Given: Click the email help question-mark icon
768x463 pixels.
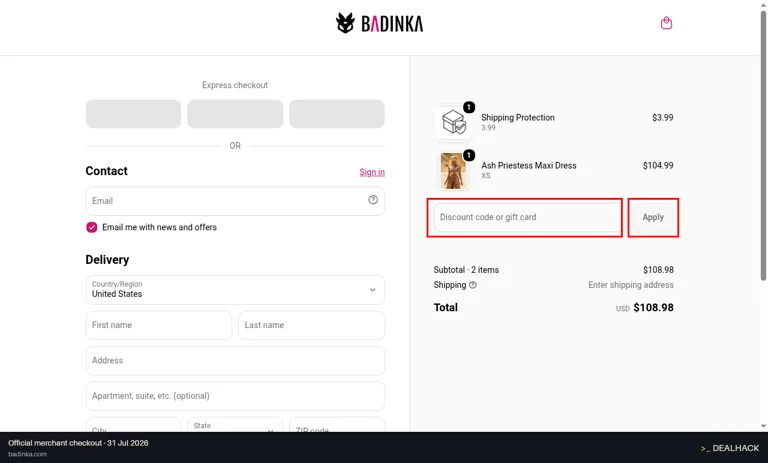Looking at the screenshot, I should pos(373,199).
